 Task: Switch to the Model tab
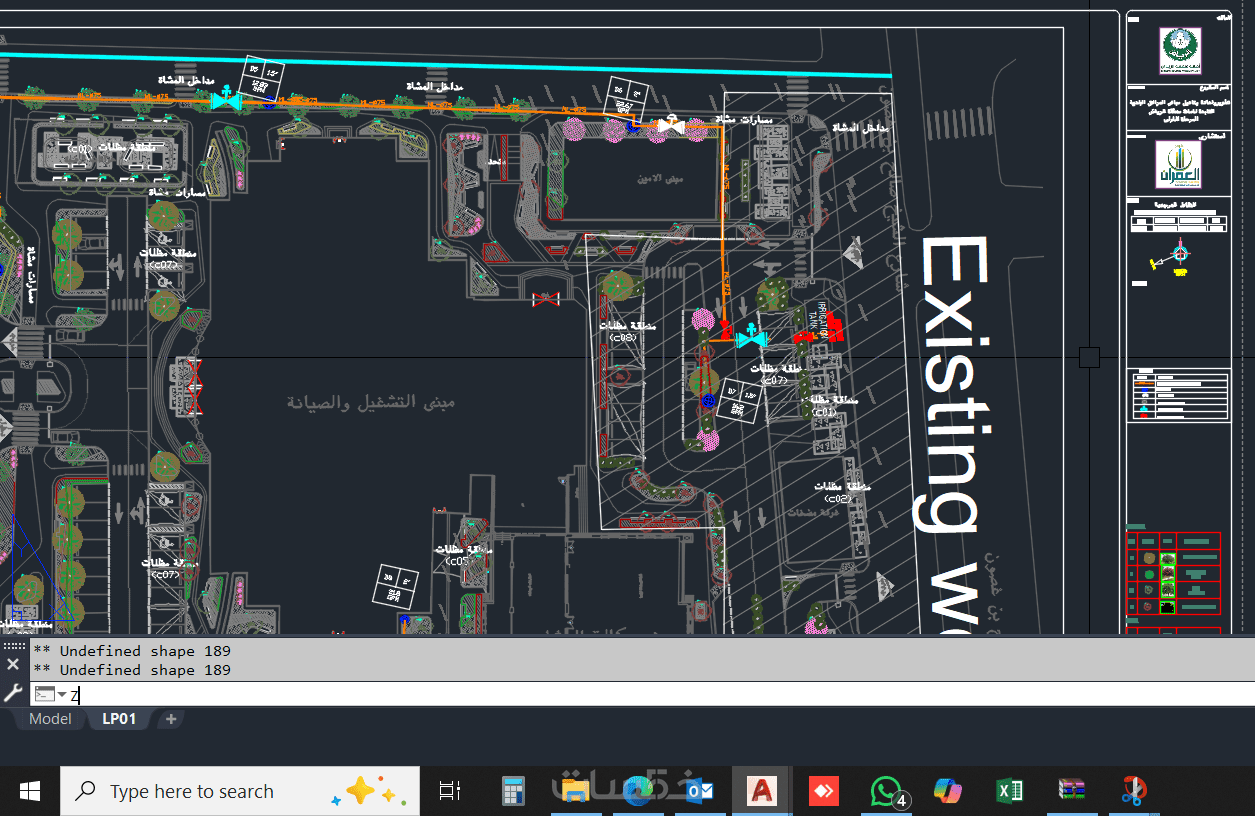(50, 719)
